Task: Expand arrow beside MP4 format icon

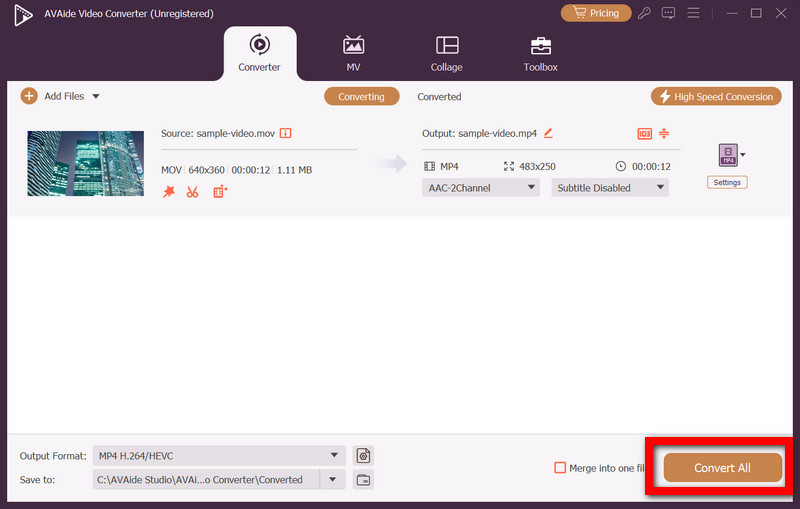Action: 743,155
